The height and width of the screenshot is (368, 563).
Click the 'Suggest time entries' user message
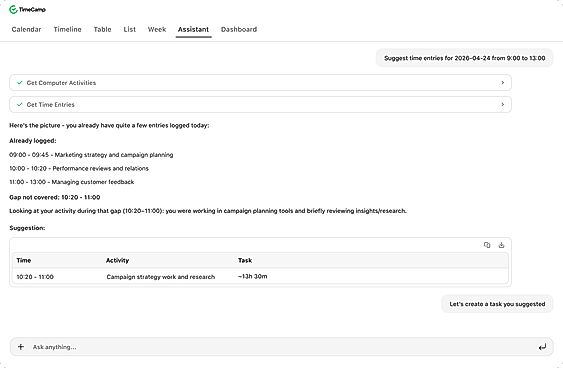(465, 58)
